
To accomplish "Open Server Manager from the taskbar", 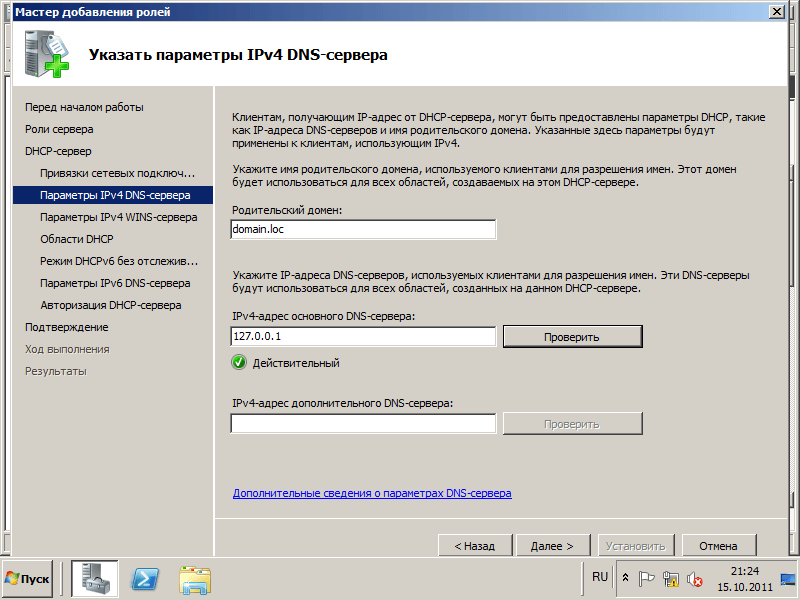I will 95,579.
